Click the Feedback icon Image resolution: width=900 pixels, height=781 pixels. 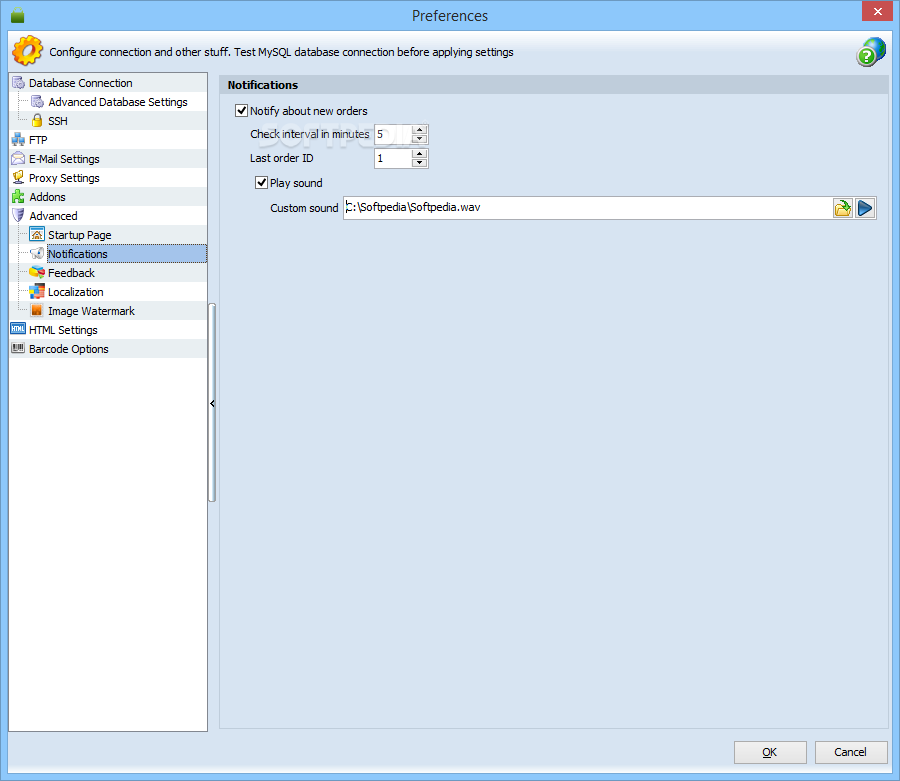click(37, 272)
